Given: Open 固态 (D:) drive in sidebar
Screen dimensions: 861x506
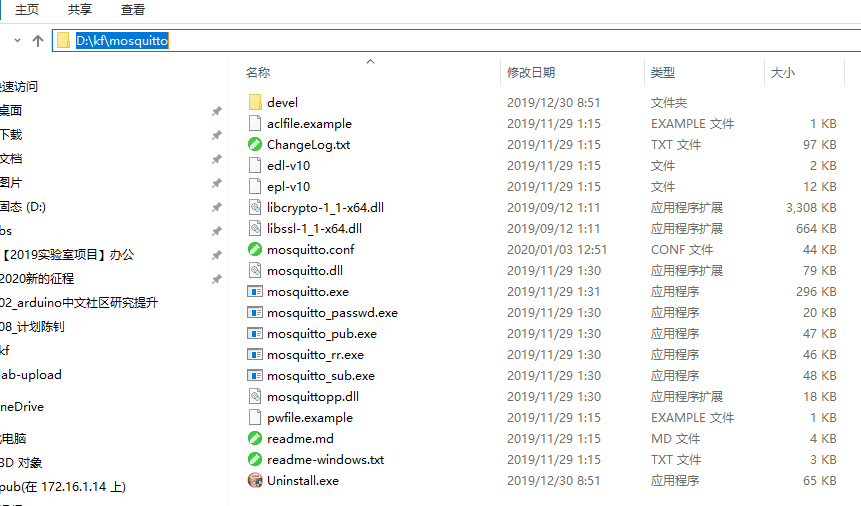Looking at the screenshot, I should tap(23, 207).
